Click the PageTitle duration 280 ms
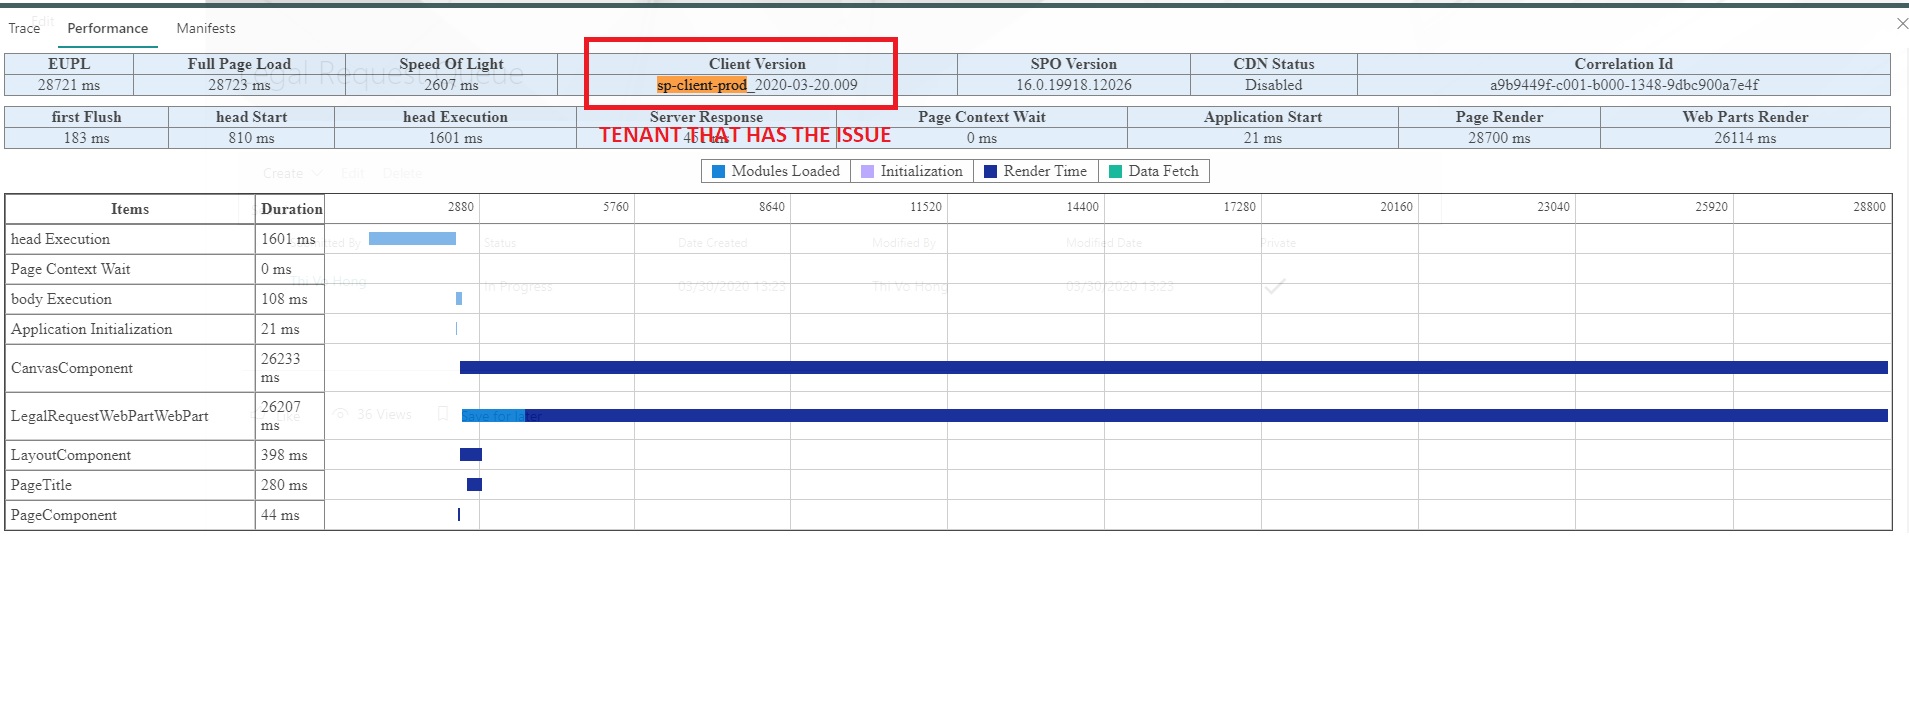 [284, 485]
